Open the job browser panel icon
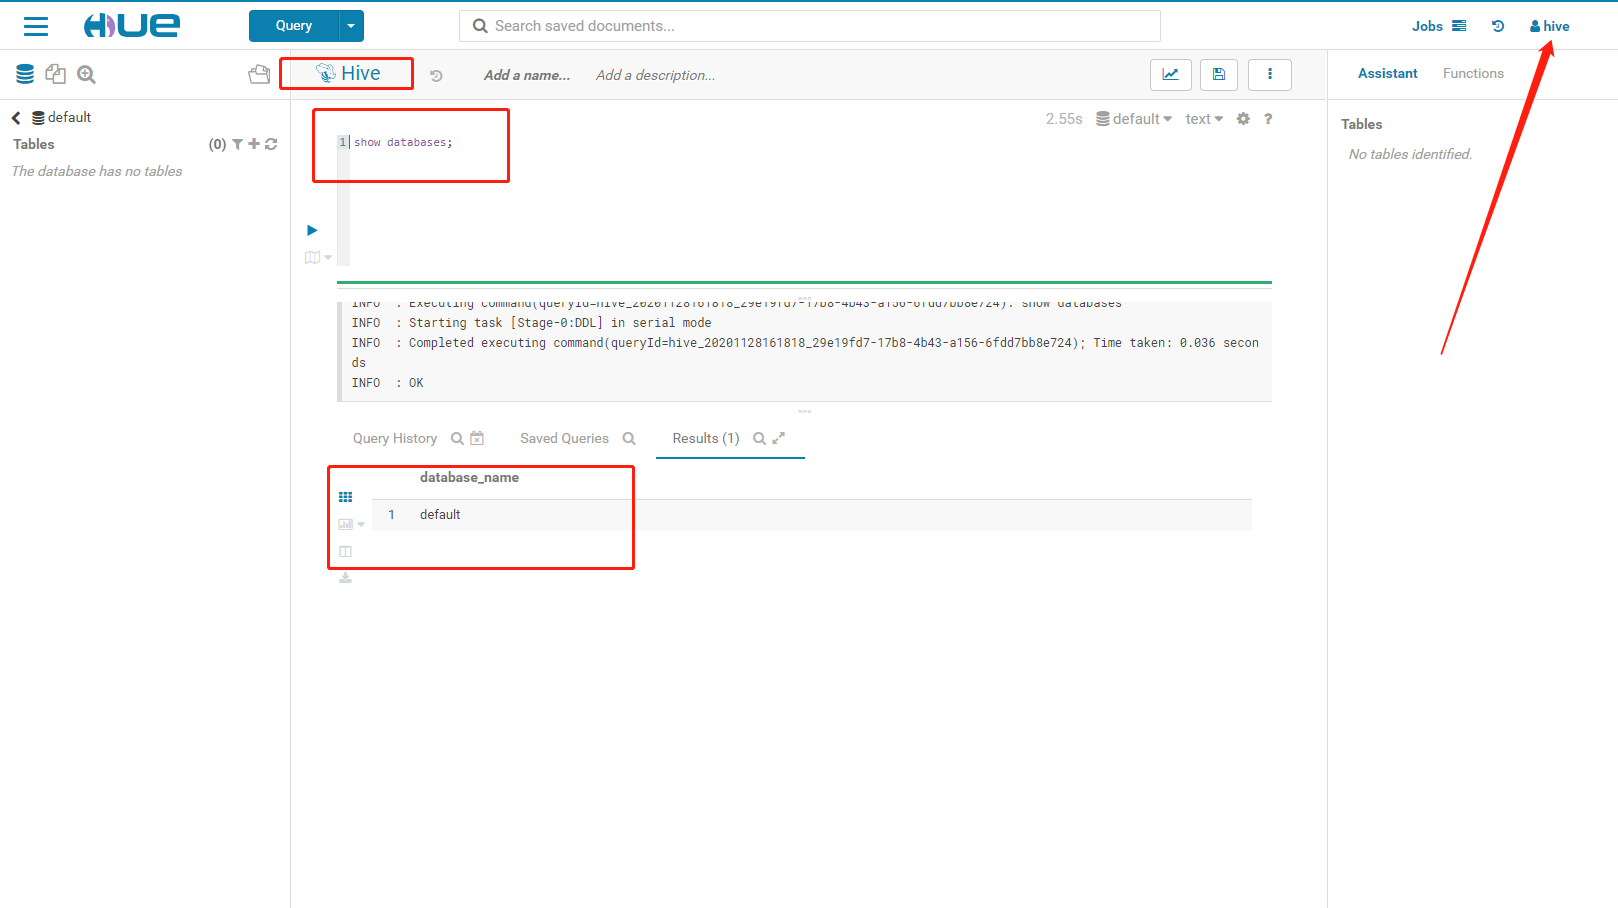The width and height of the screenshot is (1618, 908). click(x=1459, y=26)
